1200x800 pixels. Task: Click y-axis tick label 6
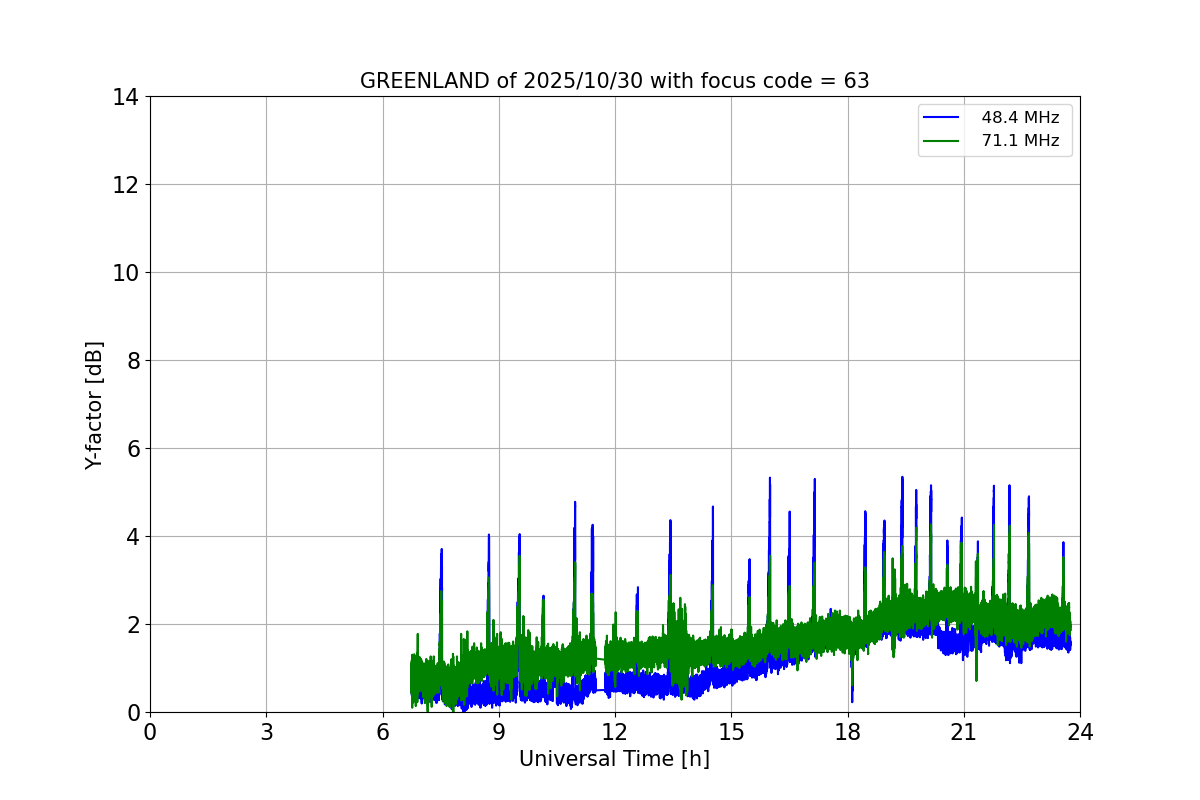coord(132,449)
